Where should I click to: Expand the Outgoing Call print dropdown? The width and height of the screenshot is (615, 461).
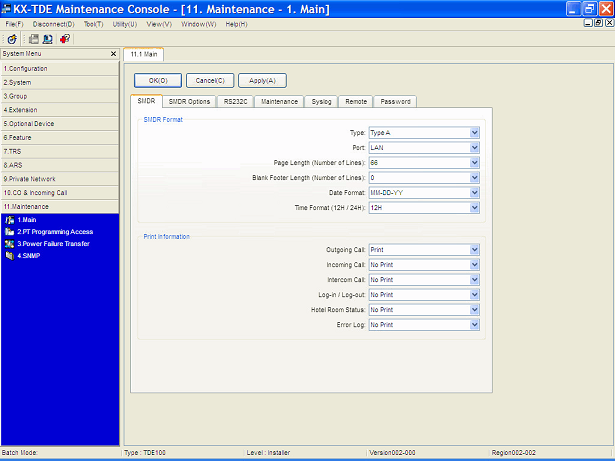[x=474, y=250]
